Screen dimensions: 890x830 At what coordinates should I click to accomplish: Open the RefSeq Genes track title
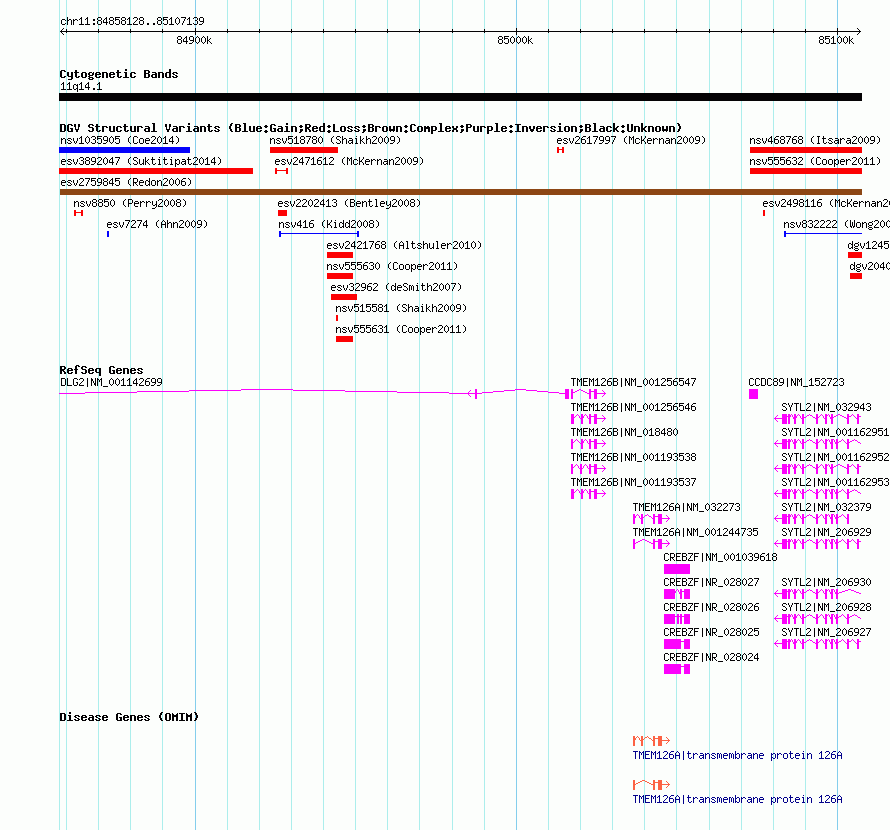[x=101, y=370]
